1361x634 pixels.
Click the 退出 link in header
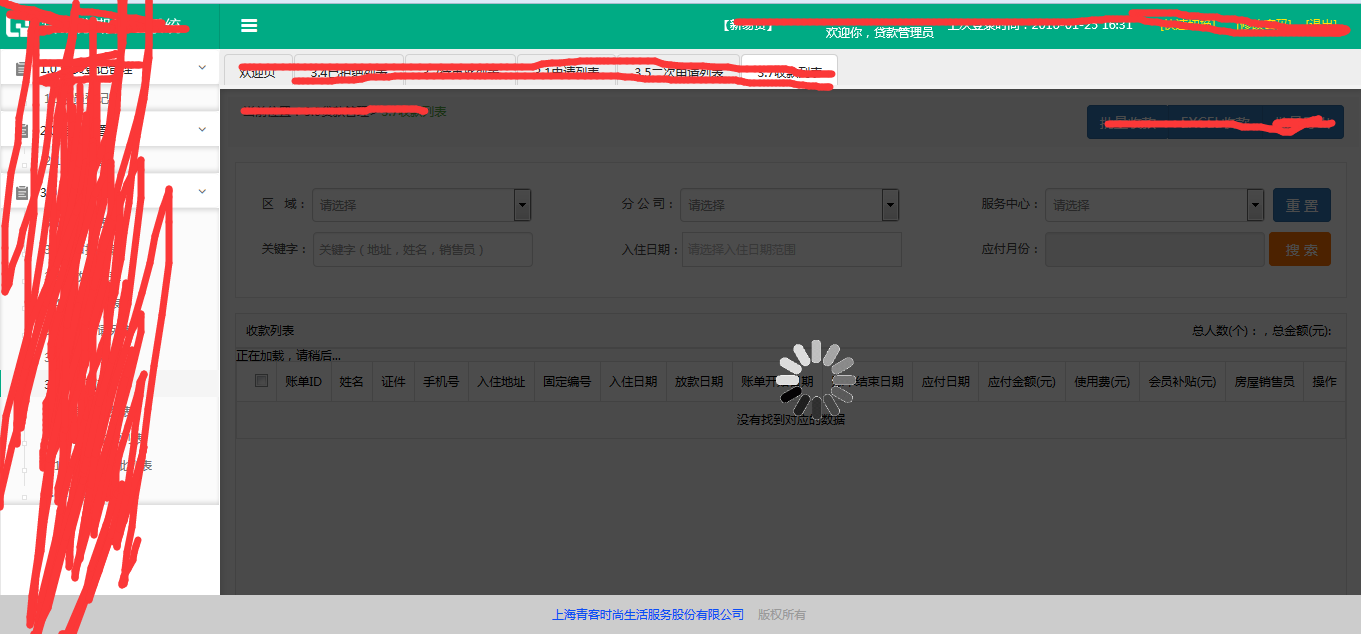[1320, 23]
